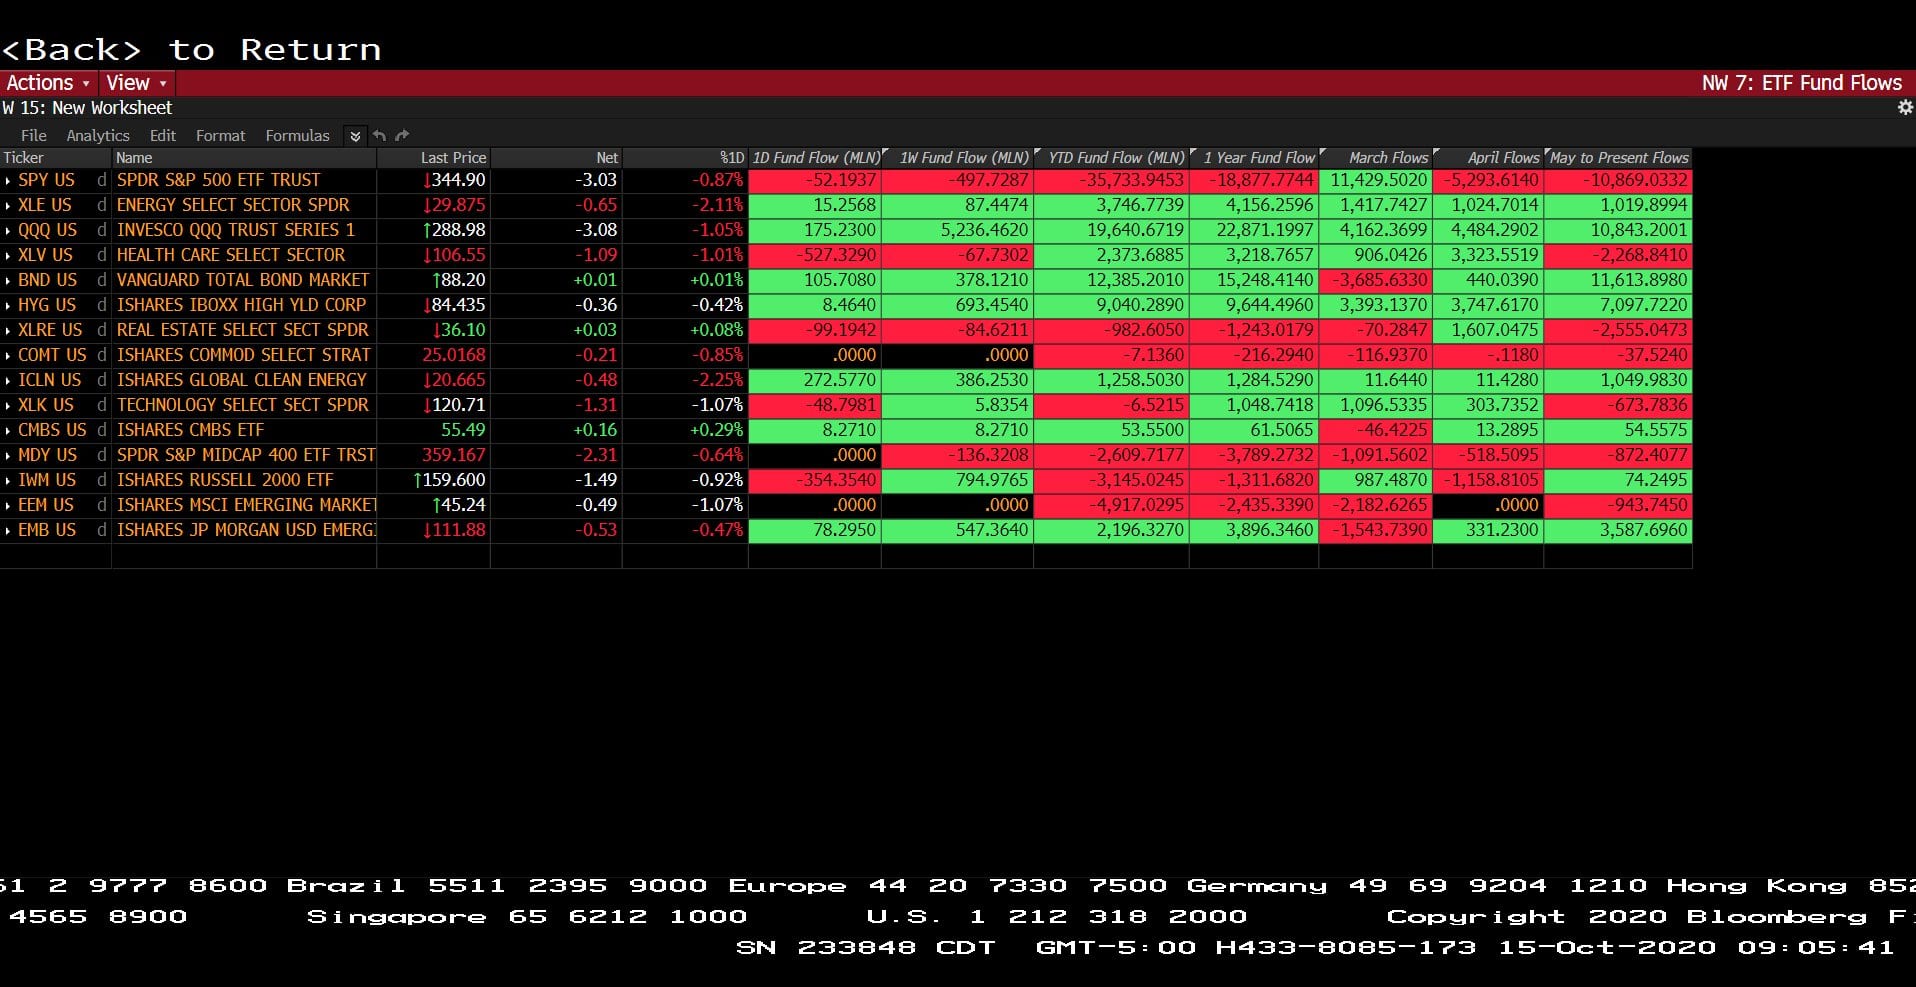Expand the XLE US row
Image resolution: width=1916 pixels, height=987 pixels.
pyautogui.click(x=8, y=205)
